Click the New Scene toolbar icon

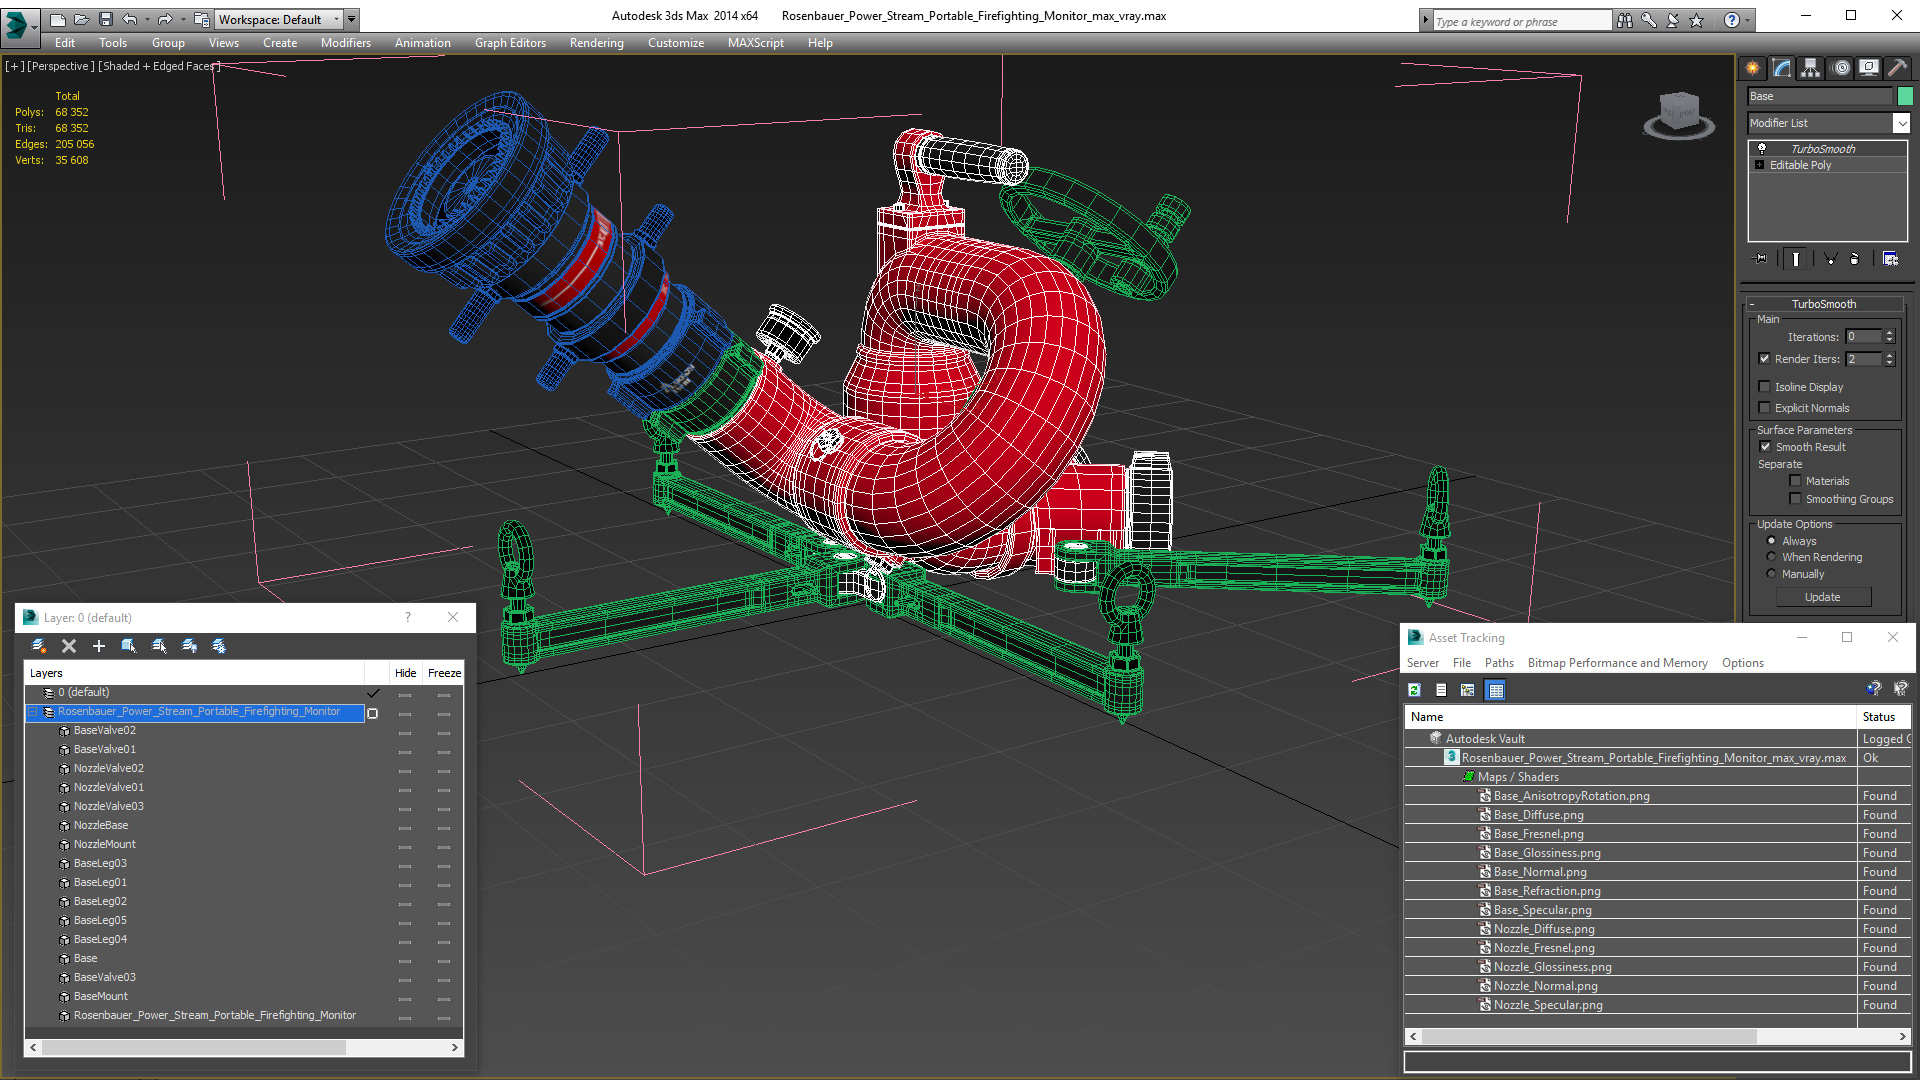57,19
